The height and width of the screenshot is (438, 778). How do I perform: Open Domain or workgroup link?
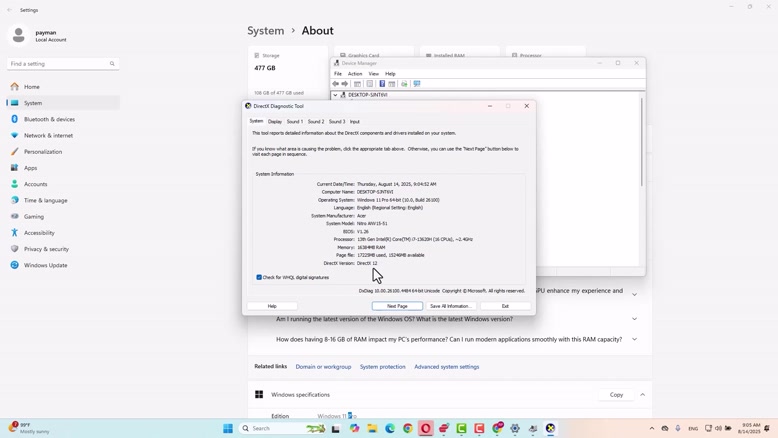324,367
